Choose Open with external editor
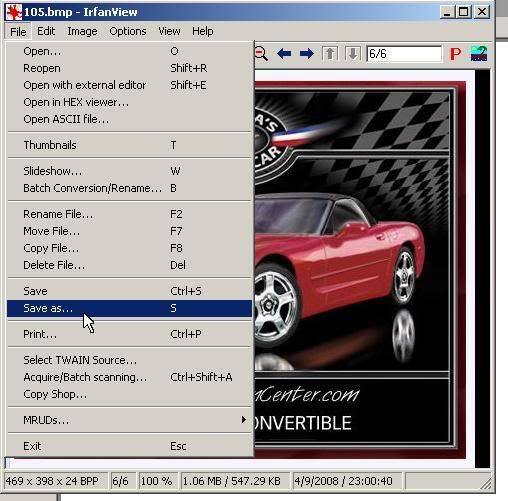 tap(130, 85)
